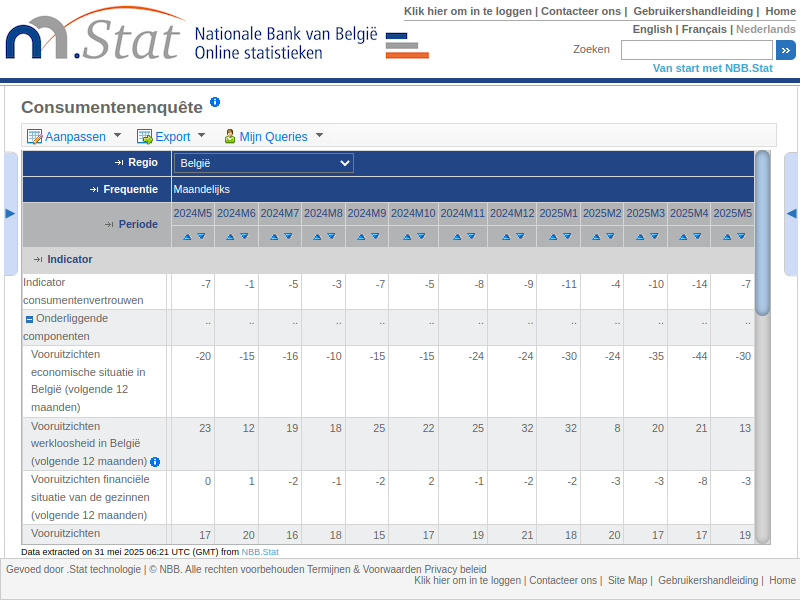This screenshot has width=800, height=600.
Task: Click the Export toolbar icon
Action: click(144, 137)
